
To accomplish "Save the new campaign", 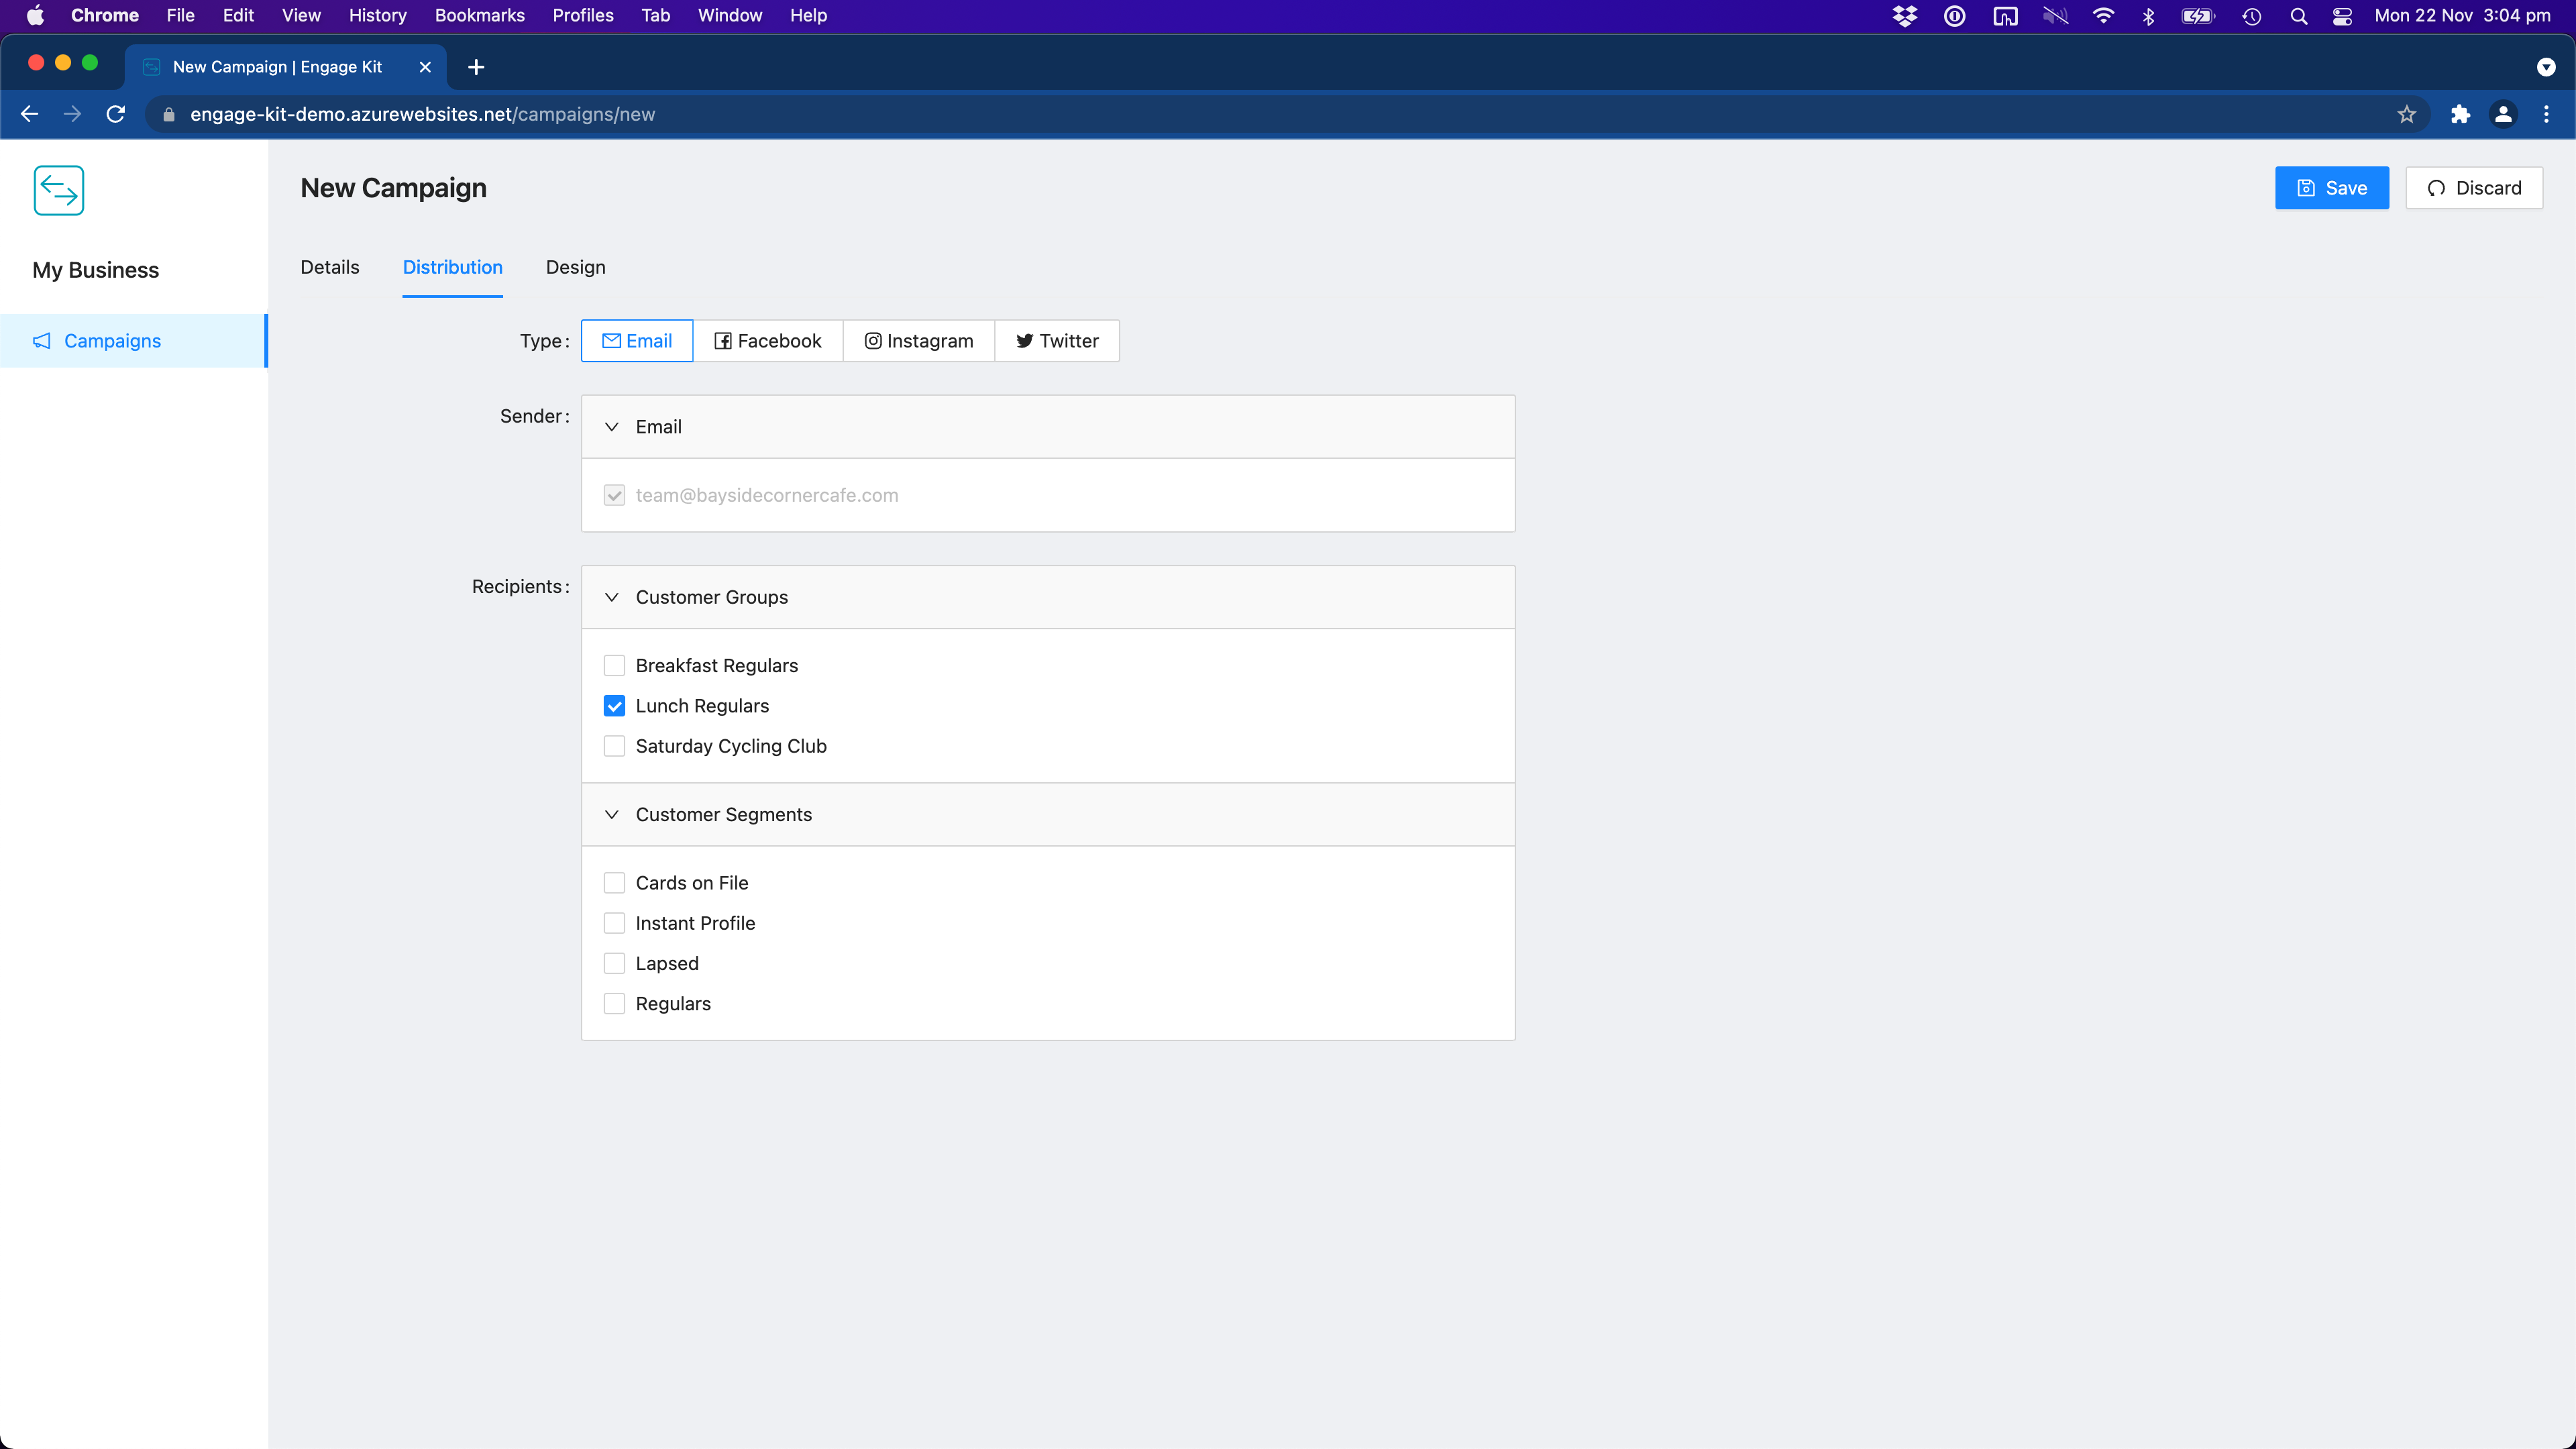I will tap(2331, 188).
